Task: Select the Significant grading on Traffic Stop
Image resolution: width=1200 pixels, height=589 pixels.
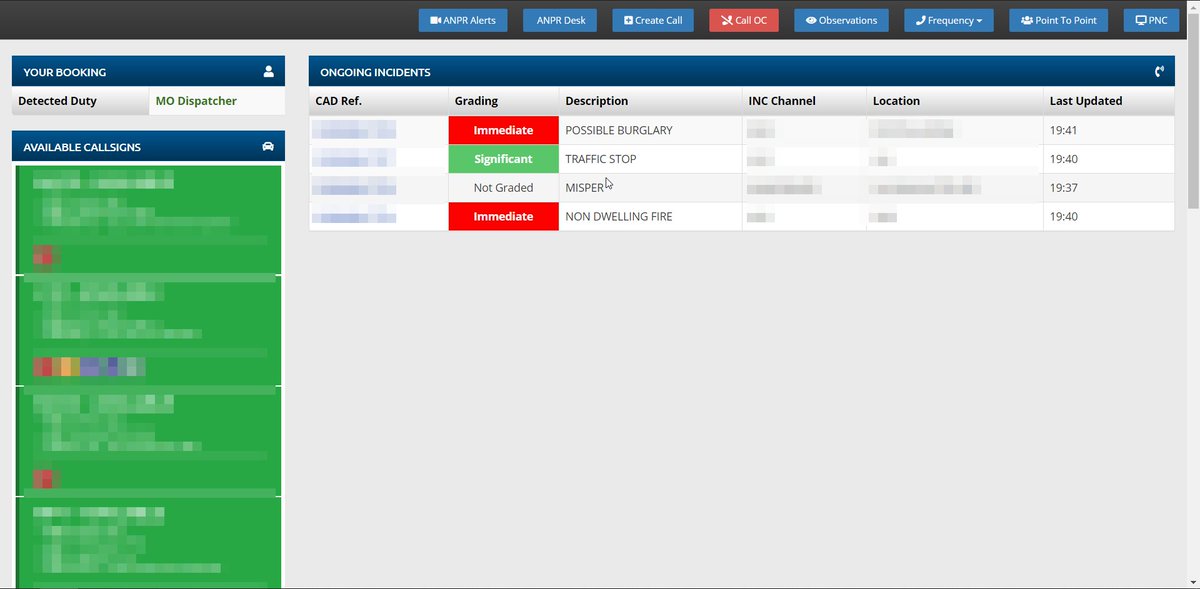Action: click(503, 159)
